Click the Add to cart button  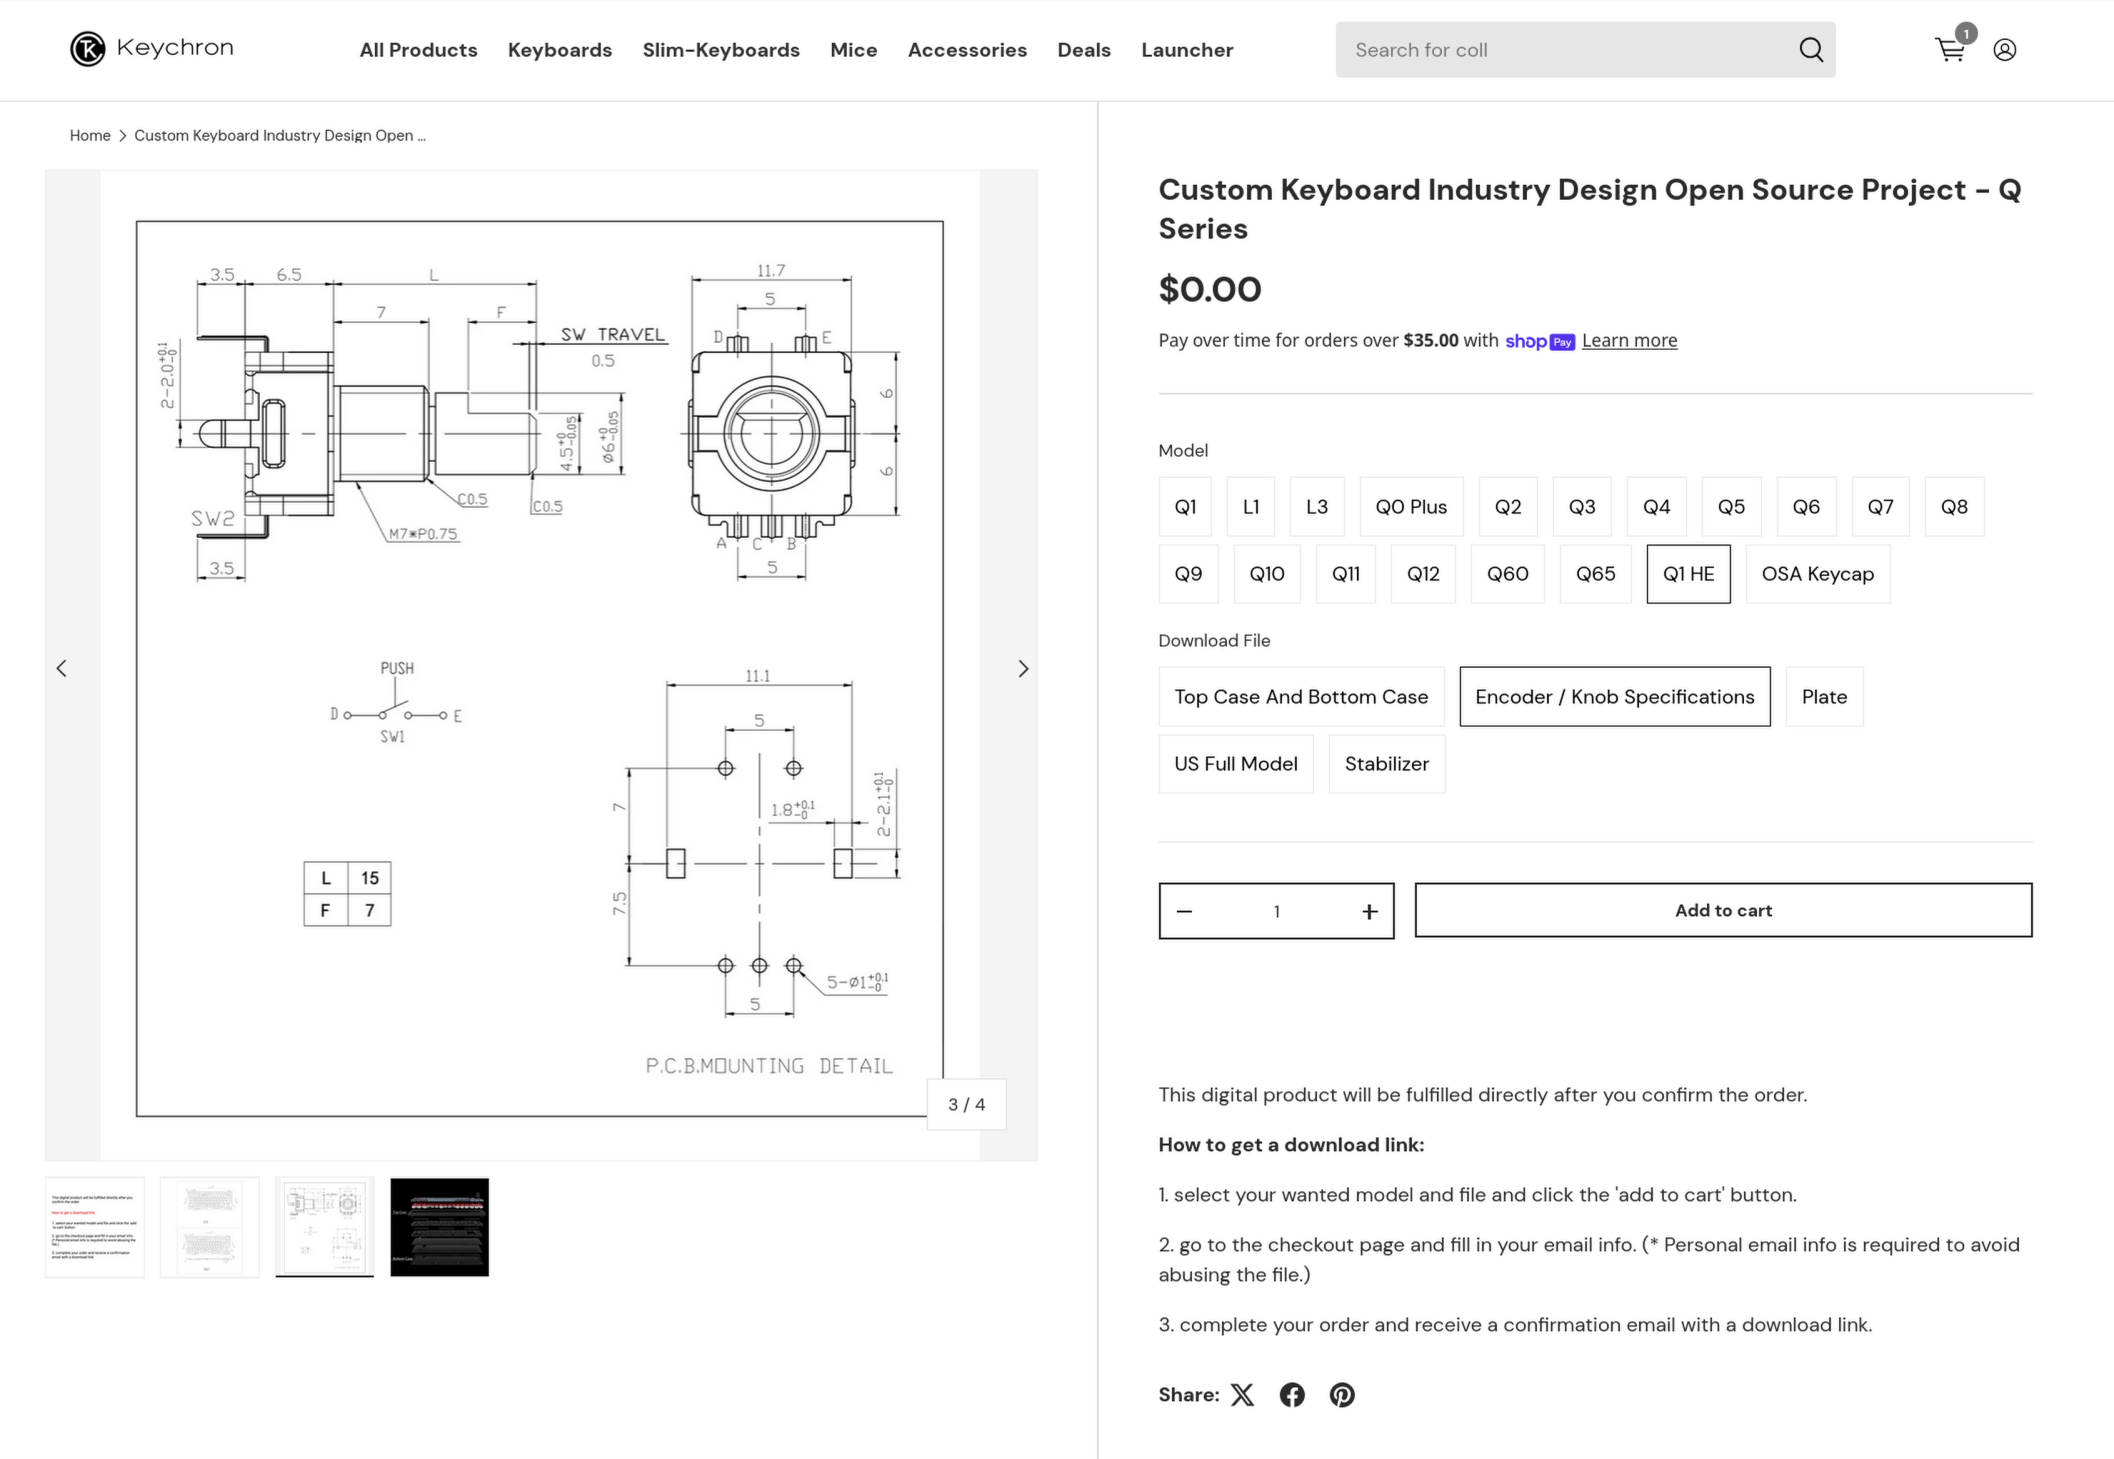tap(1722, 910)
